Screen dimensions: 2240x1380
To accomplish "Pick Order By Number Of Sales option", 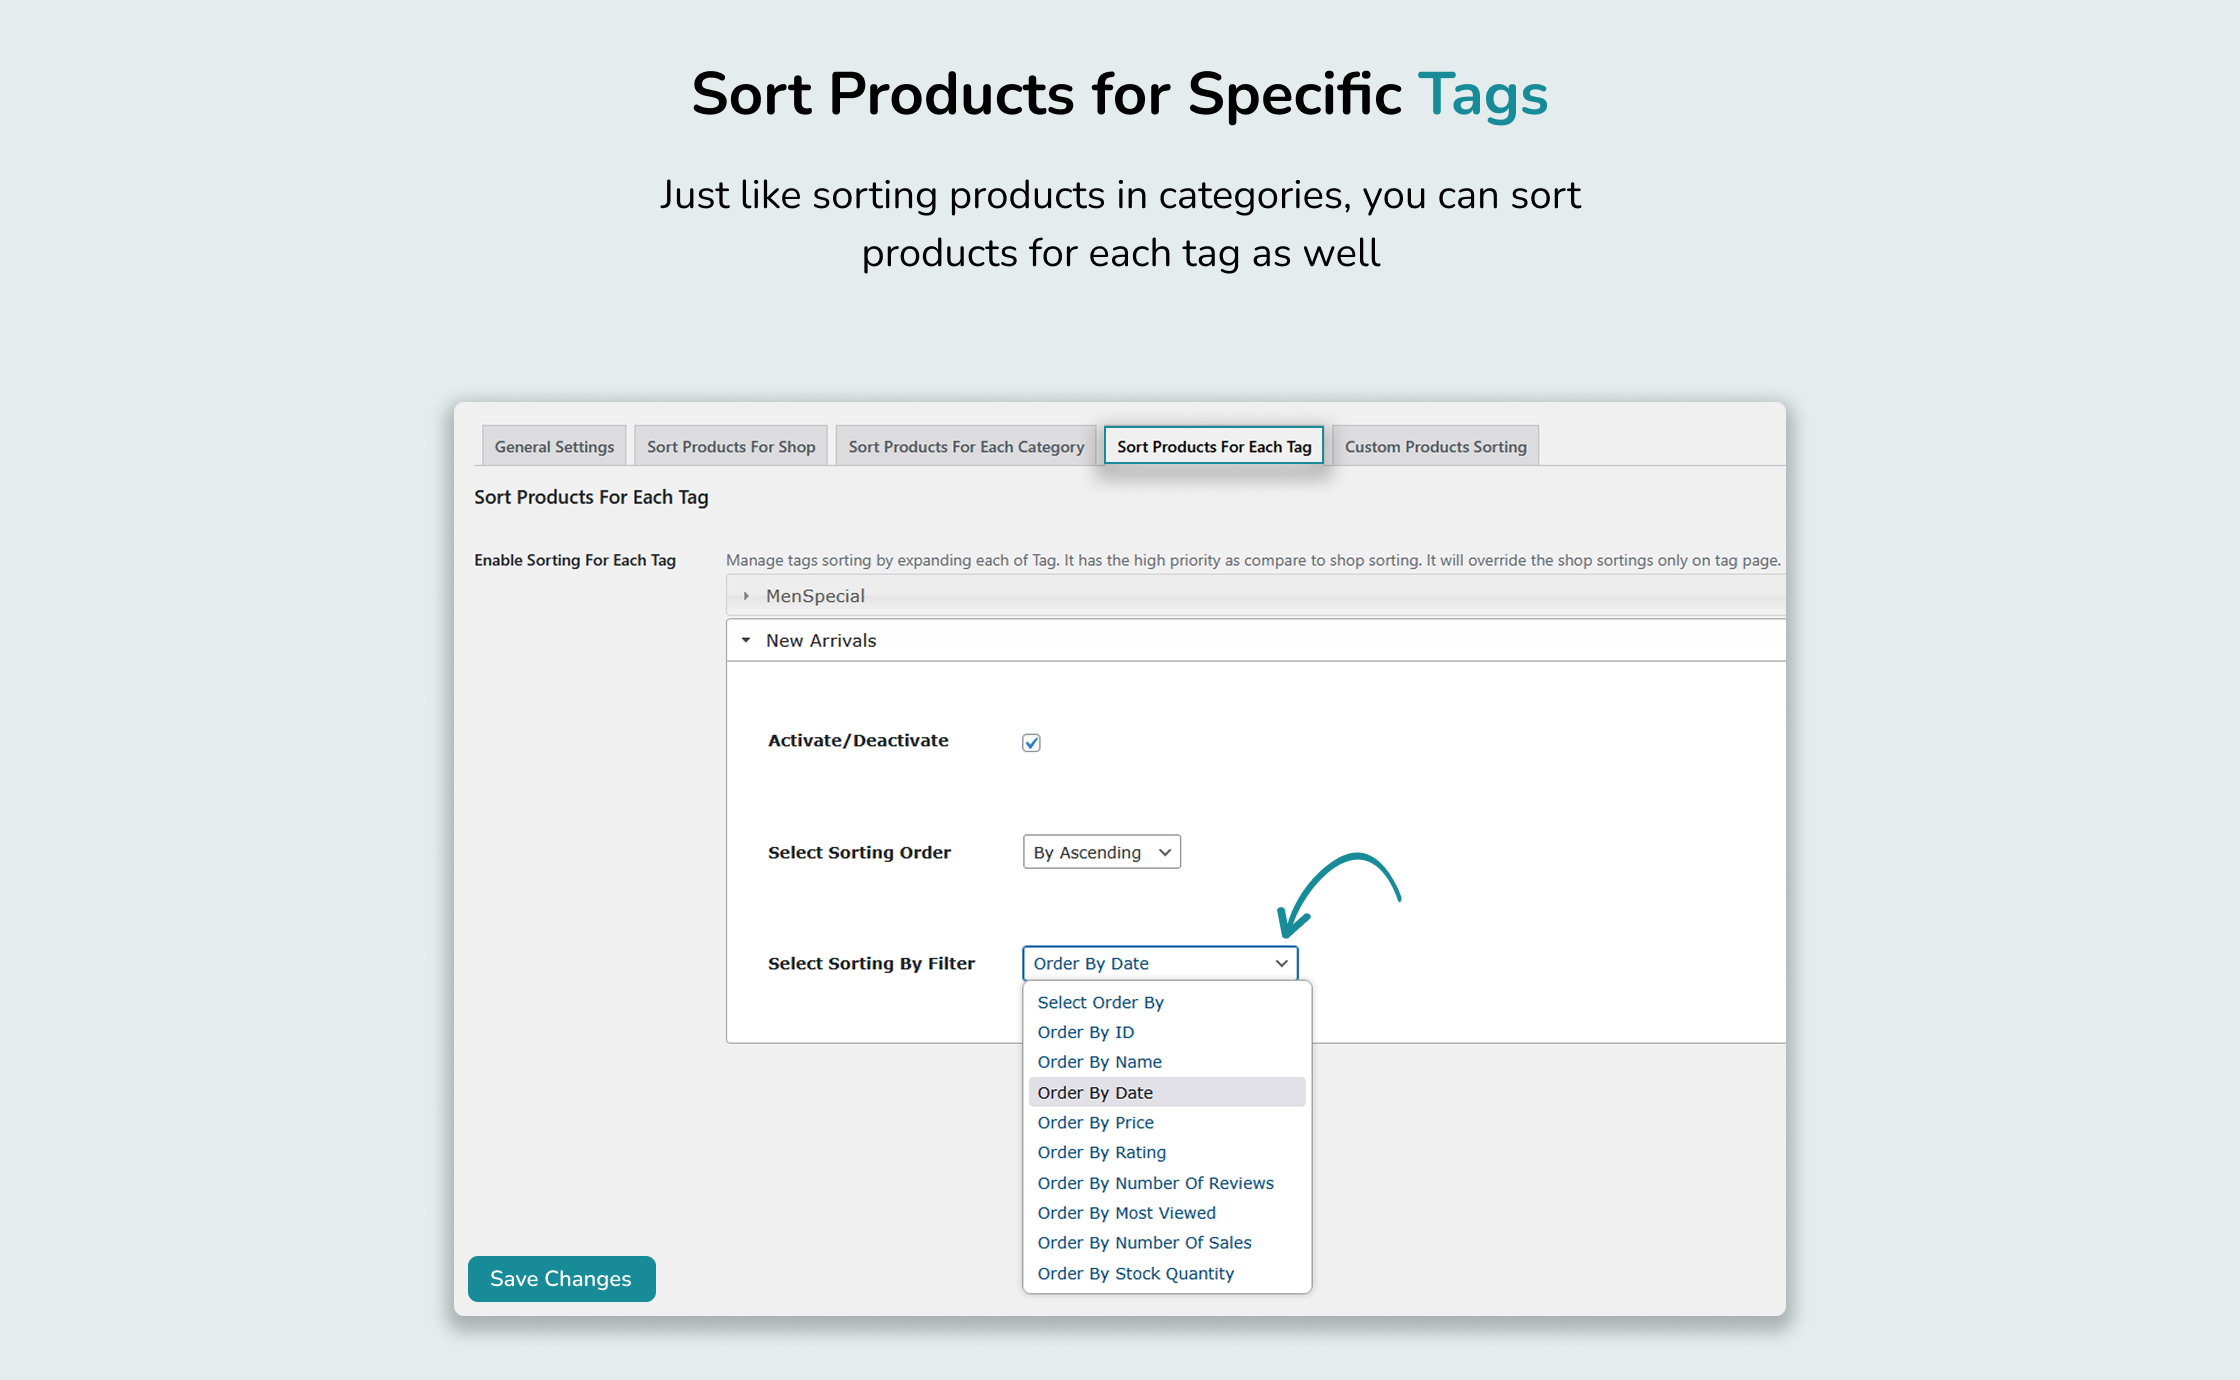I will [1144, 1242].
